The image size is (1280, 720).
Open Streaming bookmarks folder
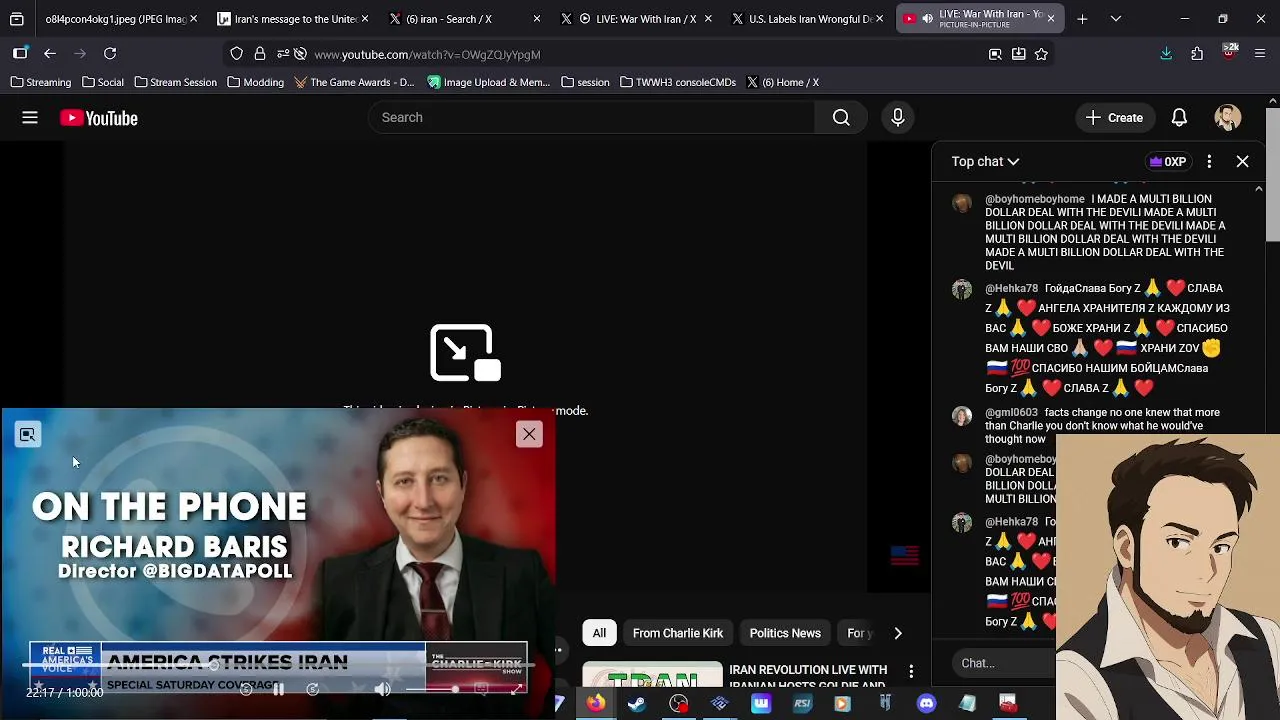41,82
